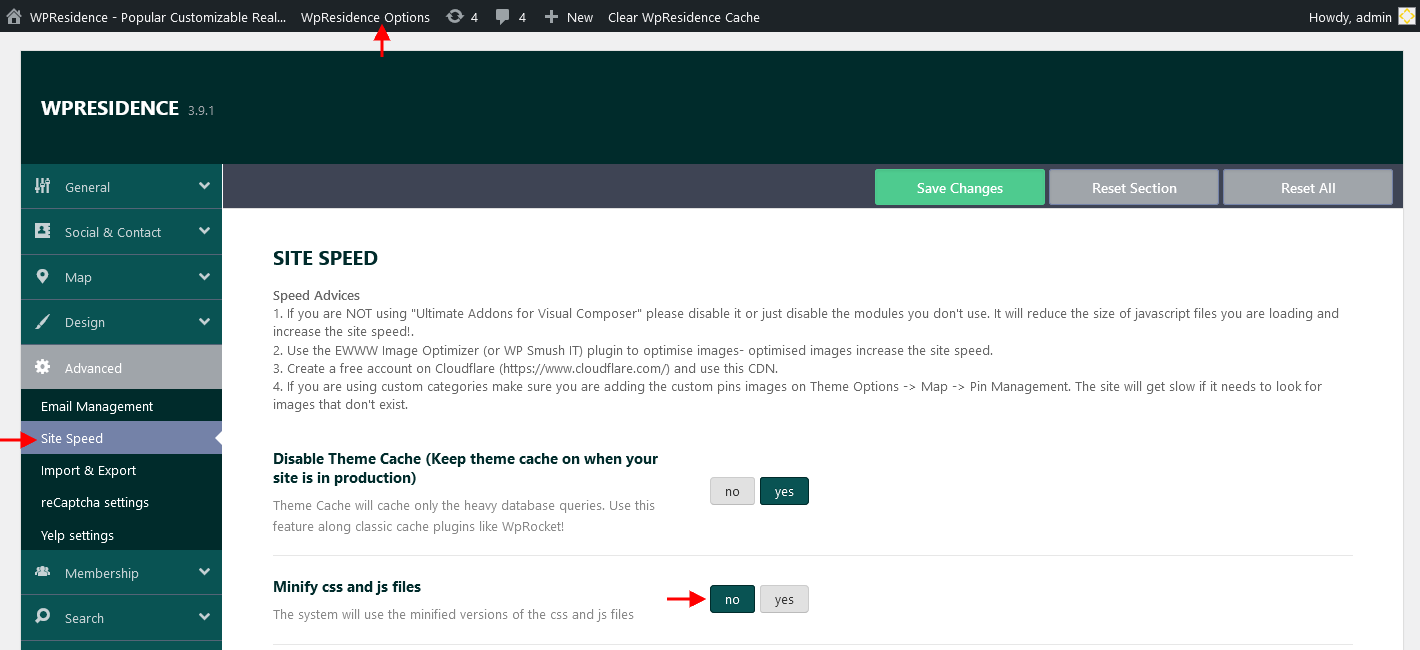
Task: Open Email Management submenu item
Action: click(121, 406)
